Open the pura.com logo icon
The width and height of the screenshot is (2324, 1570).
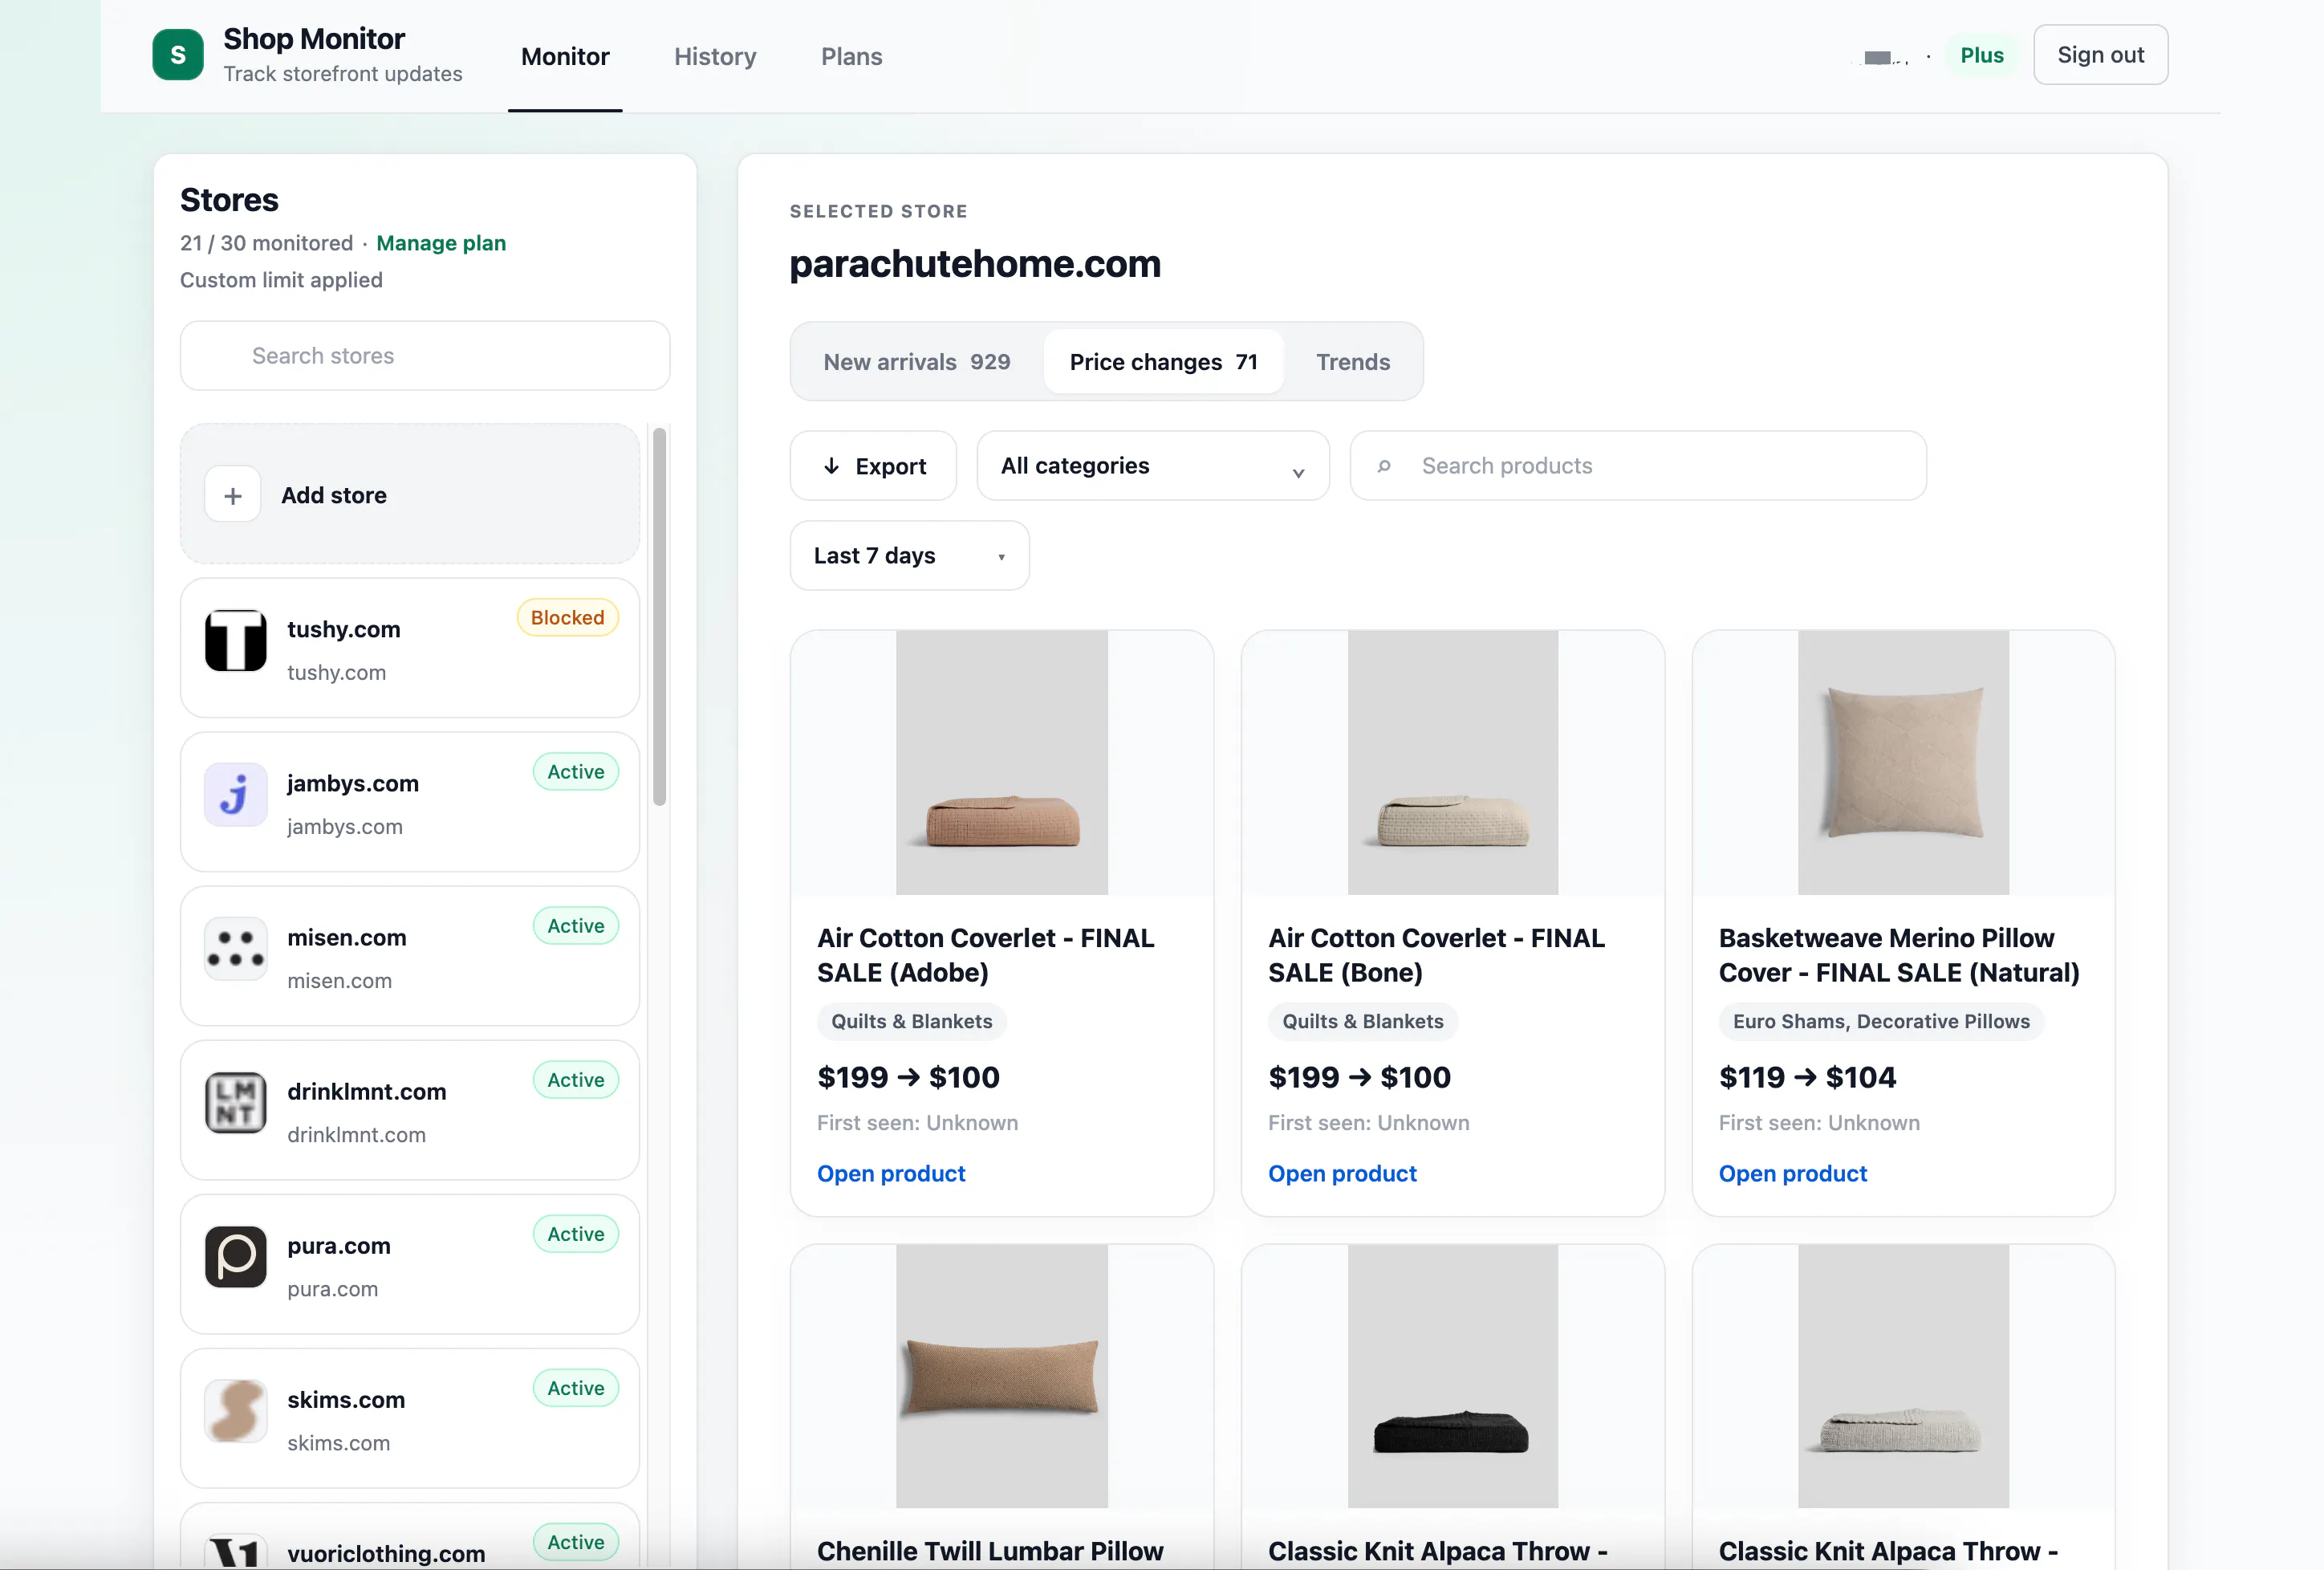click(236, 1257)
